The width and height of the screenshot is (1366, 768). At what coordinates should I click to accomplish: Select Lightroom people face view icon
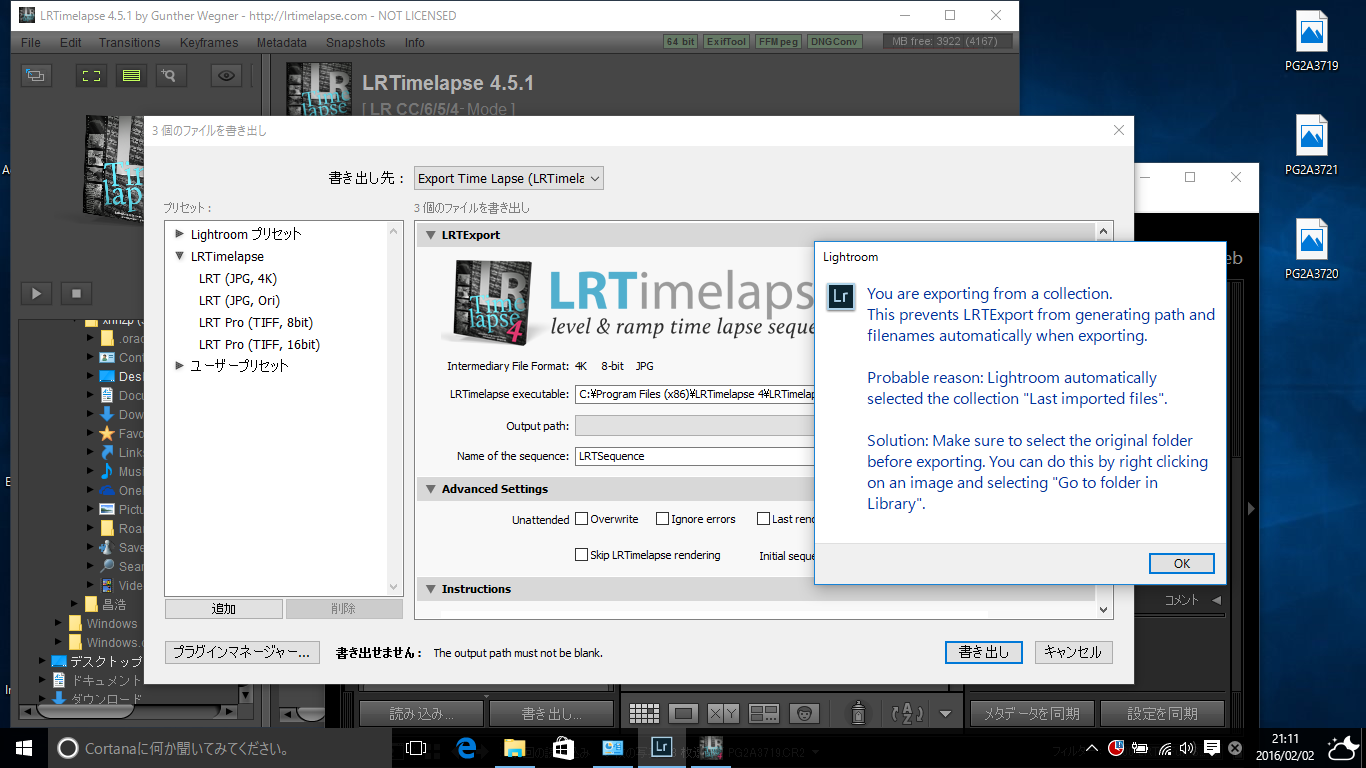pyautogui.click(x=804, y=714)
